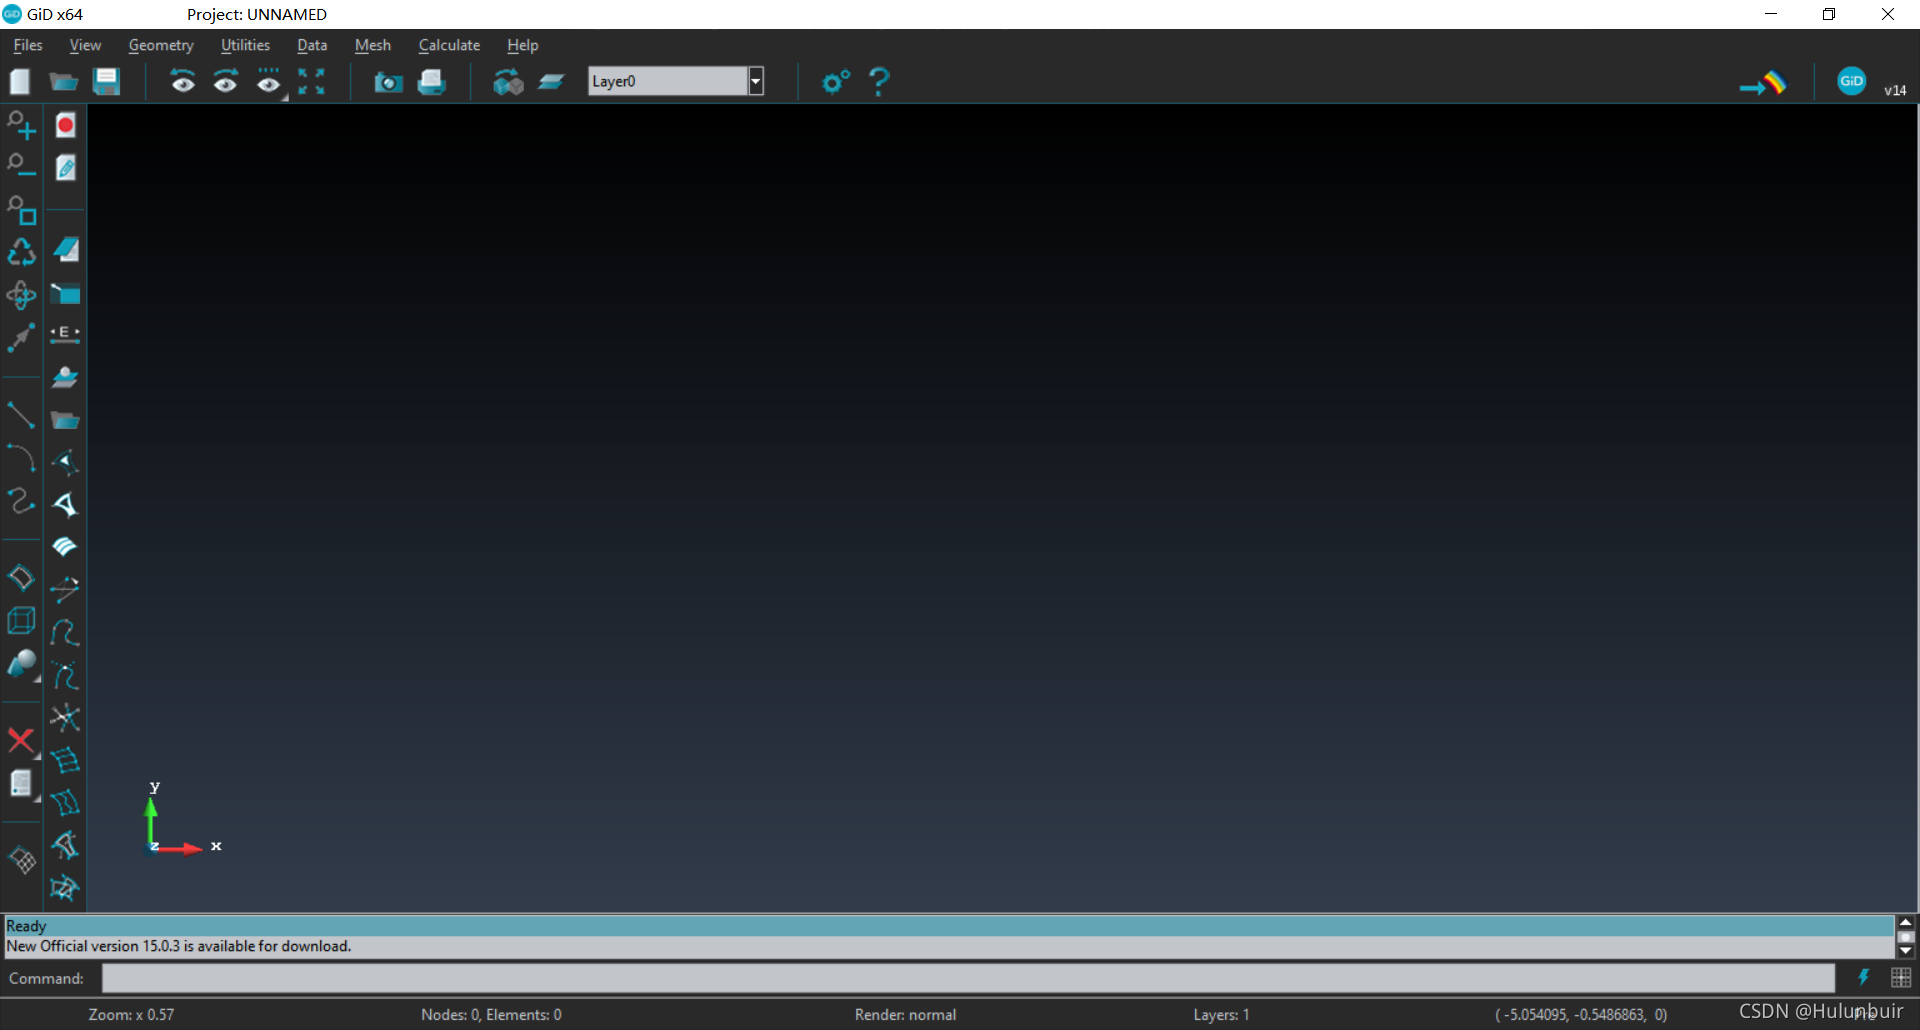Open the Geometry menu

[161, 45]
